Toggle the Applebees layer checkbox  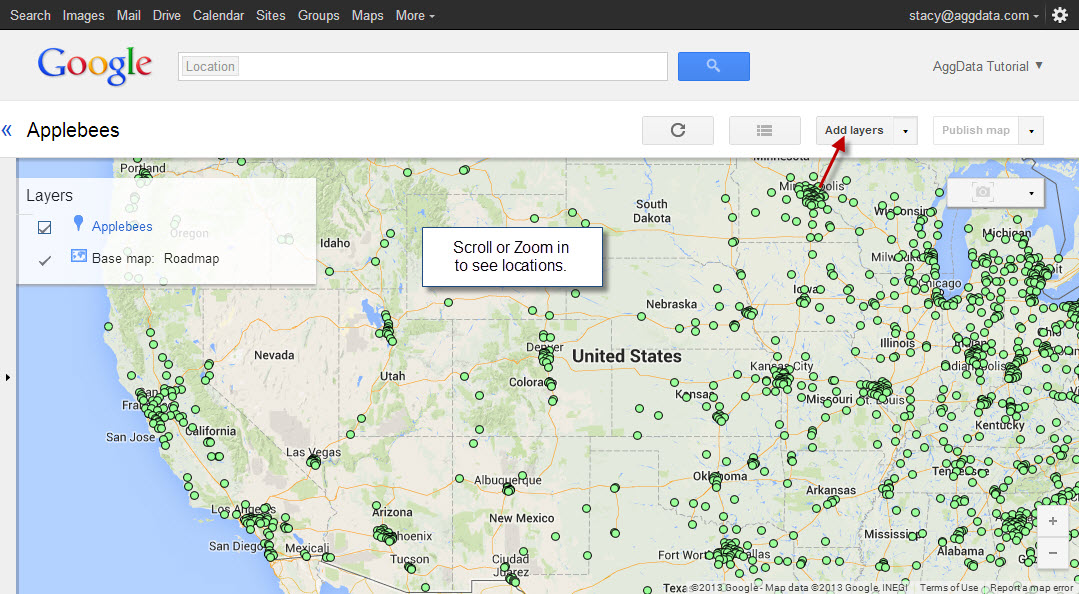tap(45, 227)
